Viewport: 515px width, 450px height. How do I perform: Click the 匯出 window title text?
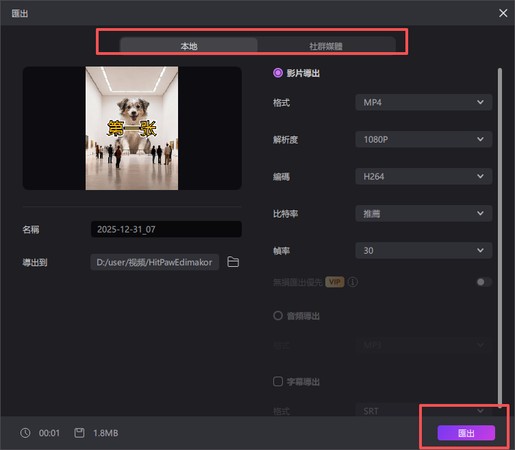pos(20,13)
